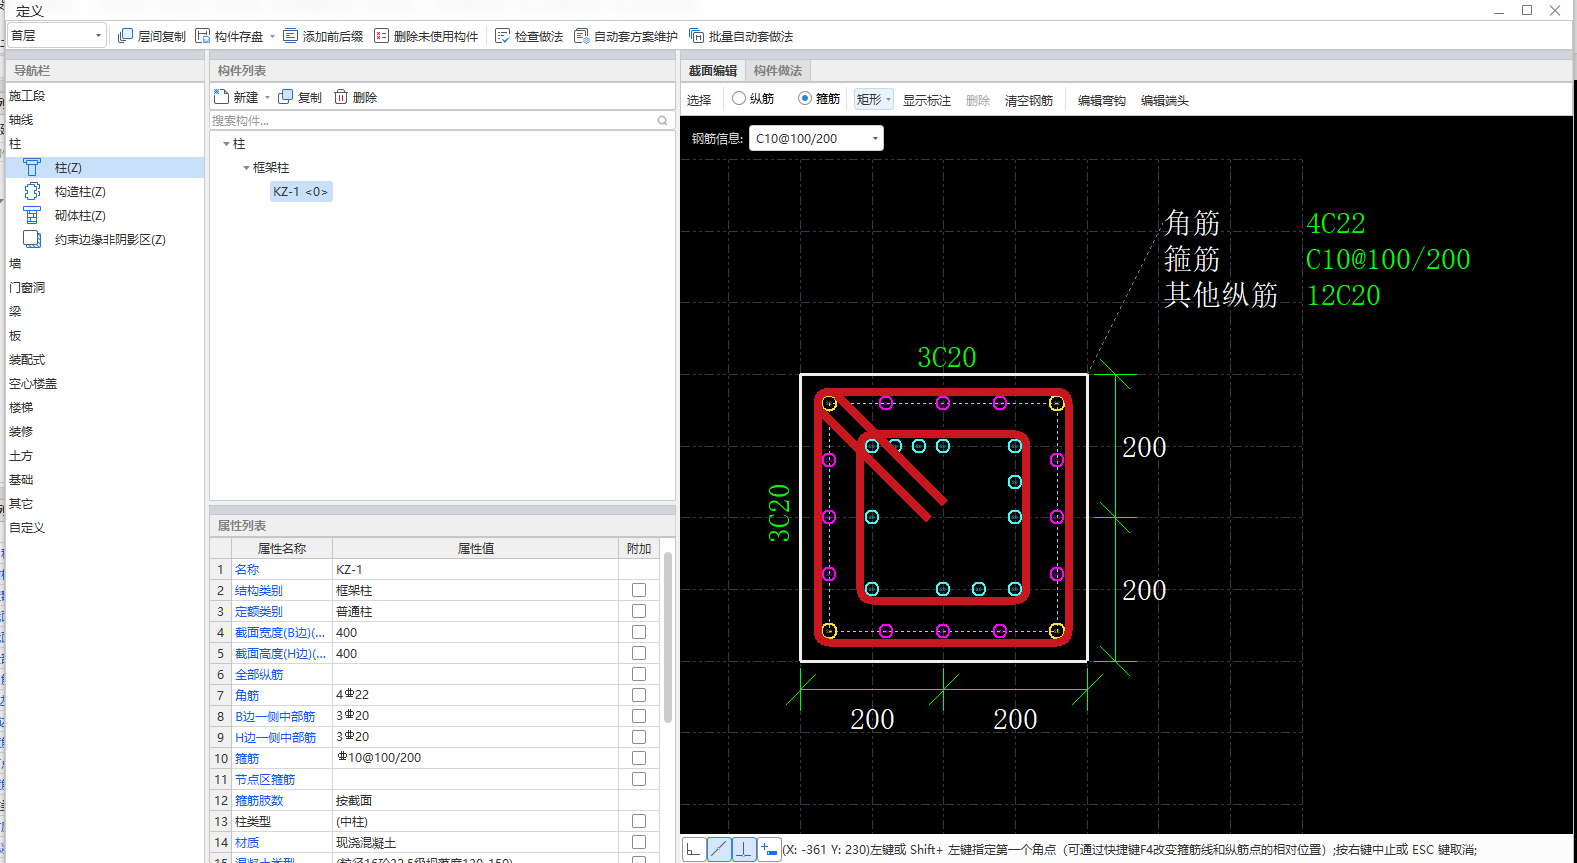The height and width of the screenshot is (863, 1577).
Task: Click the 批量自动套做法 icon
Action: pyautogui.click(x=696, y=36)
